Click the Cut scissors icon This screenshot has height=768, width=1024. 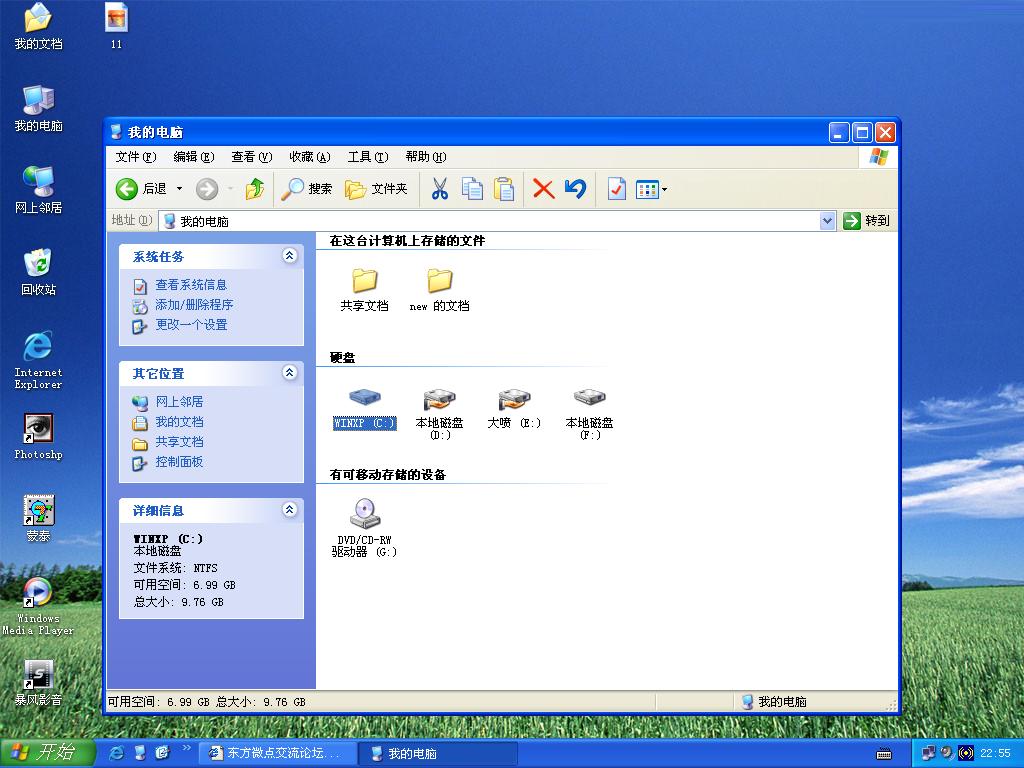pyautogui.click(x=440, y=189)
